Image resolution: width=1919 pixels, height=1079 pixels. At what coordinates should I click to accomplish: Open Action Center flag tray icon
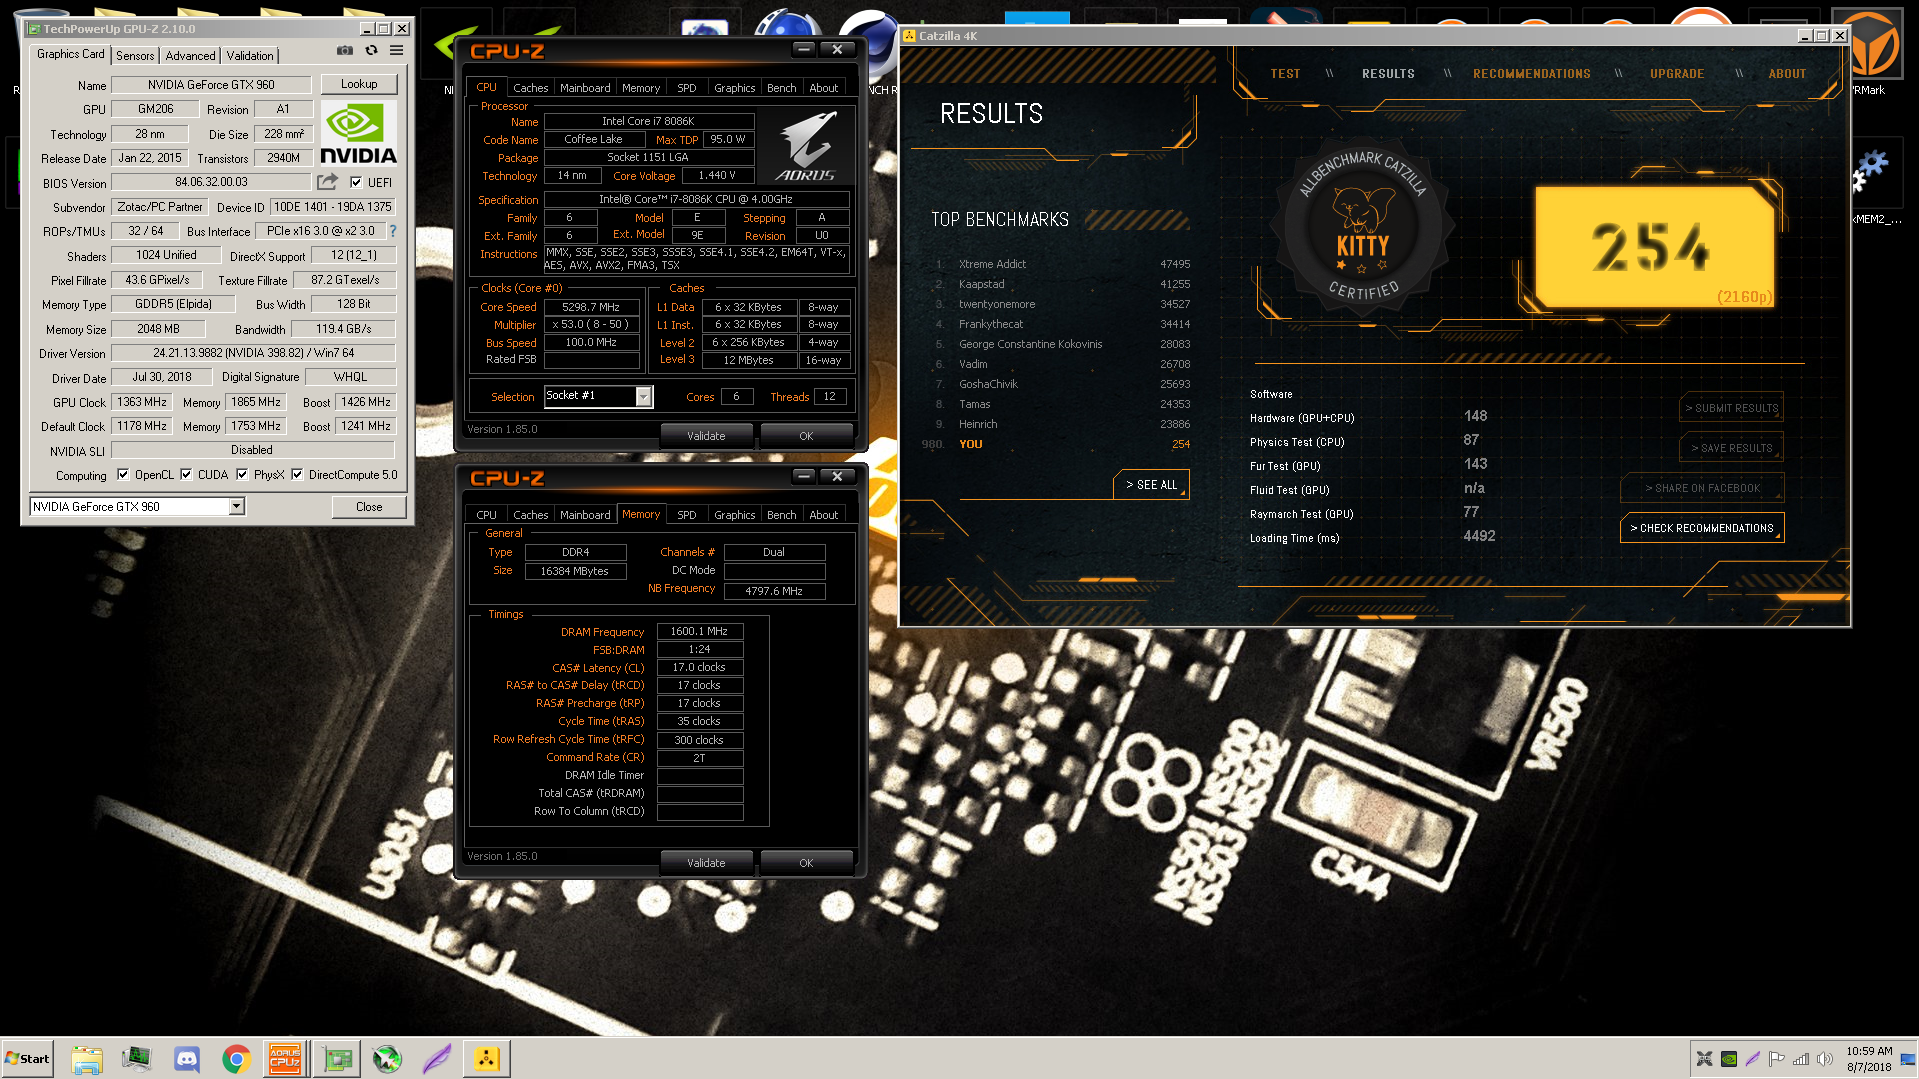[1776, 1059]
